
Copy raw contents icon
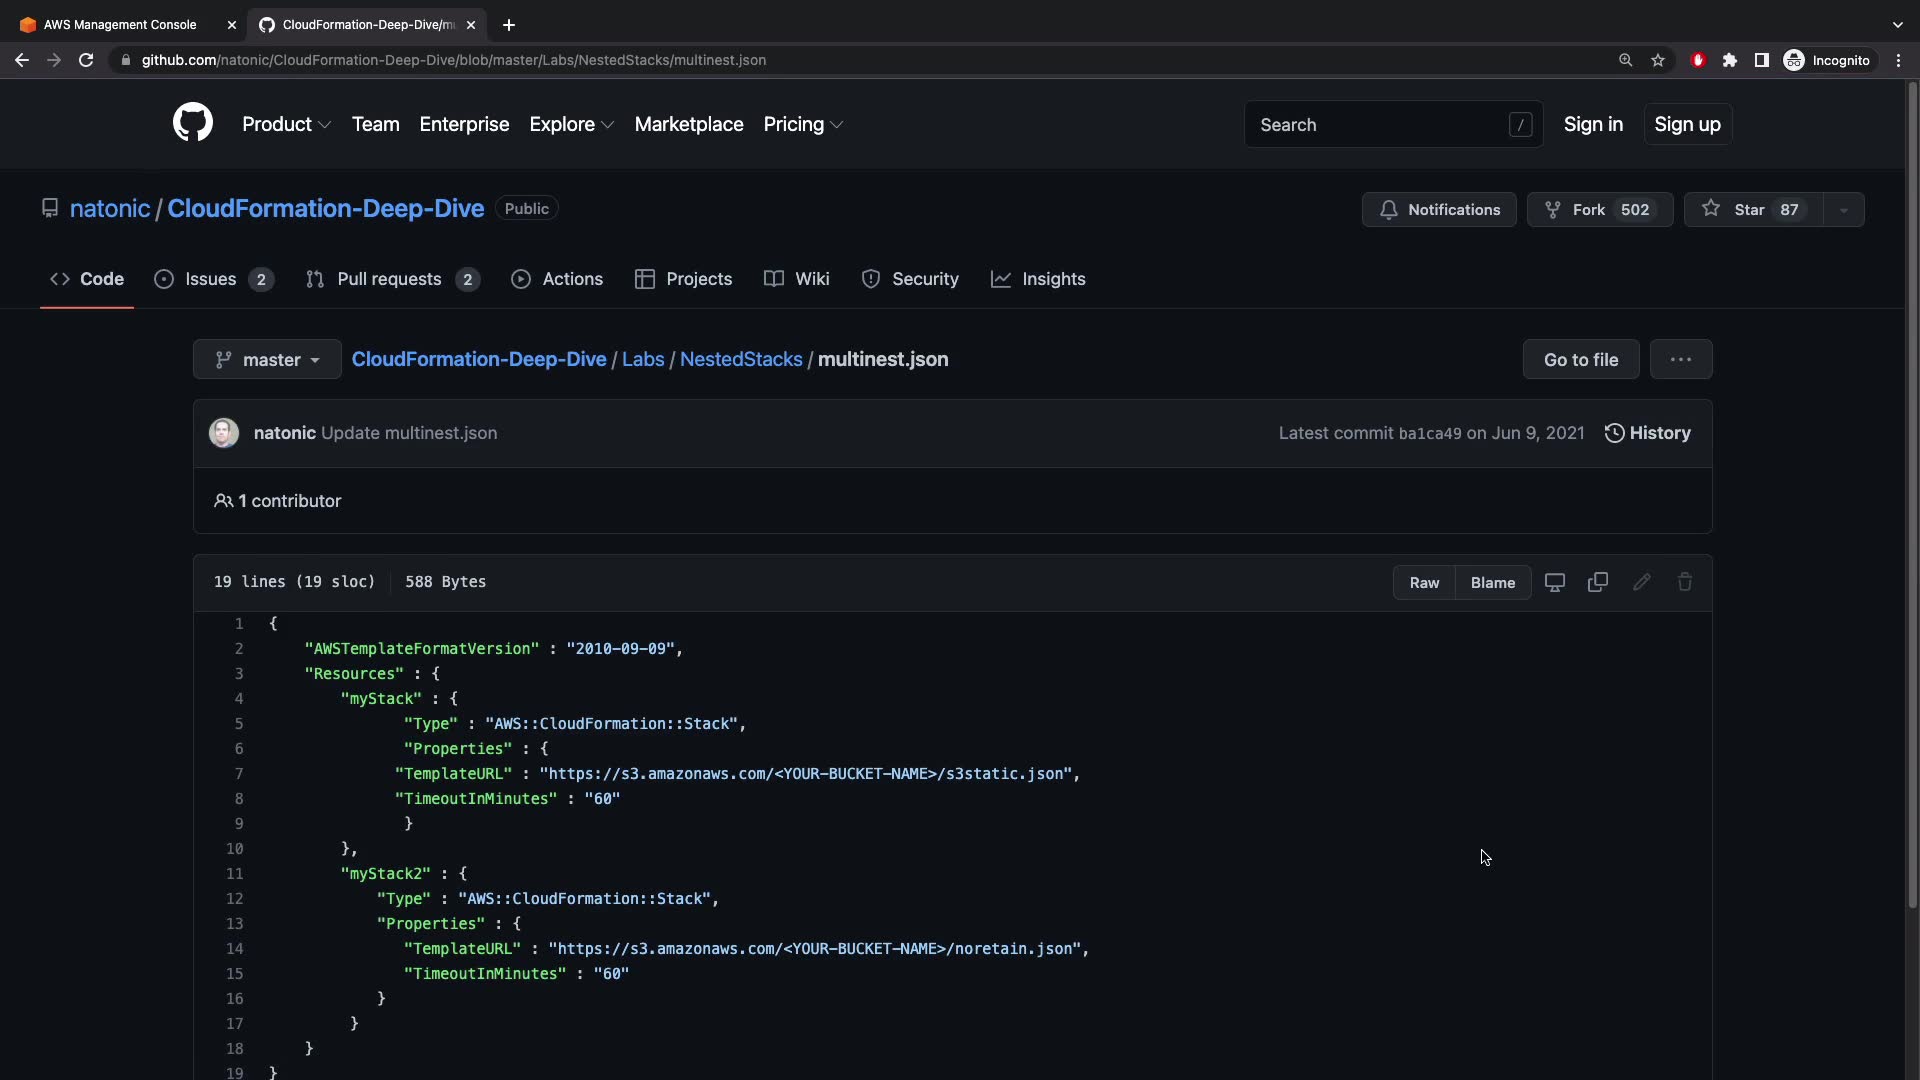click(x=1597, y=582)
